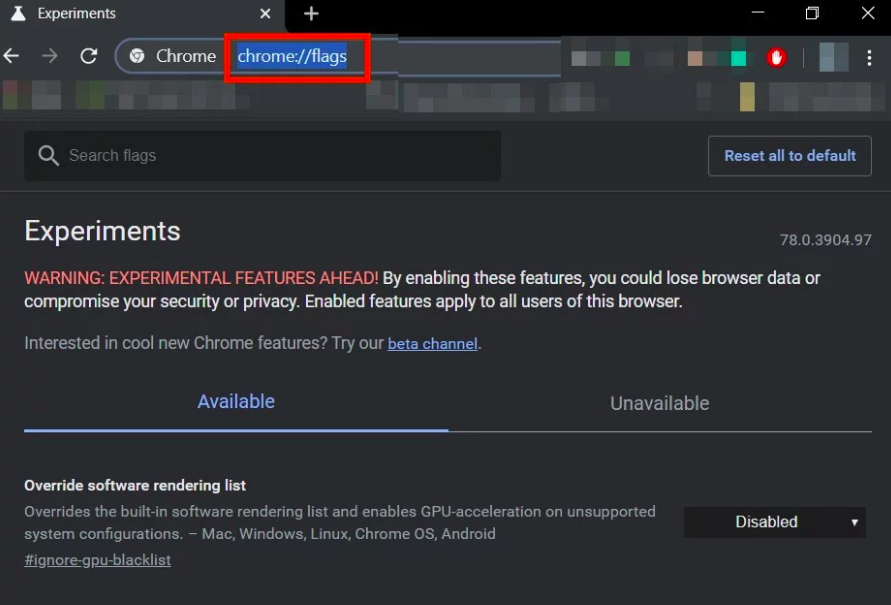Minimize the Chrome window

click(757, 13)
